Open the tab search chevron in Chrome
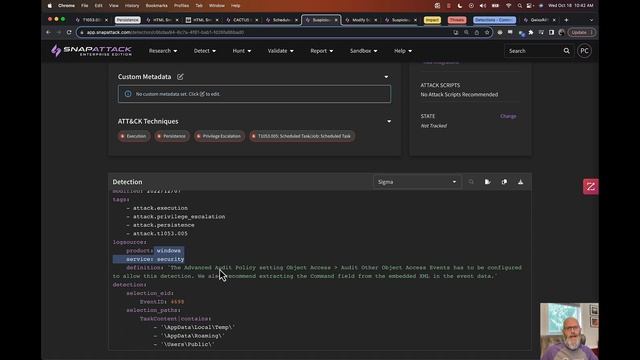The height and width of the screenshot is (360, 640). (x=591, y=20)
